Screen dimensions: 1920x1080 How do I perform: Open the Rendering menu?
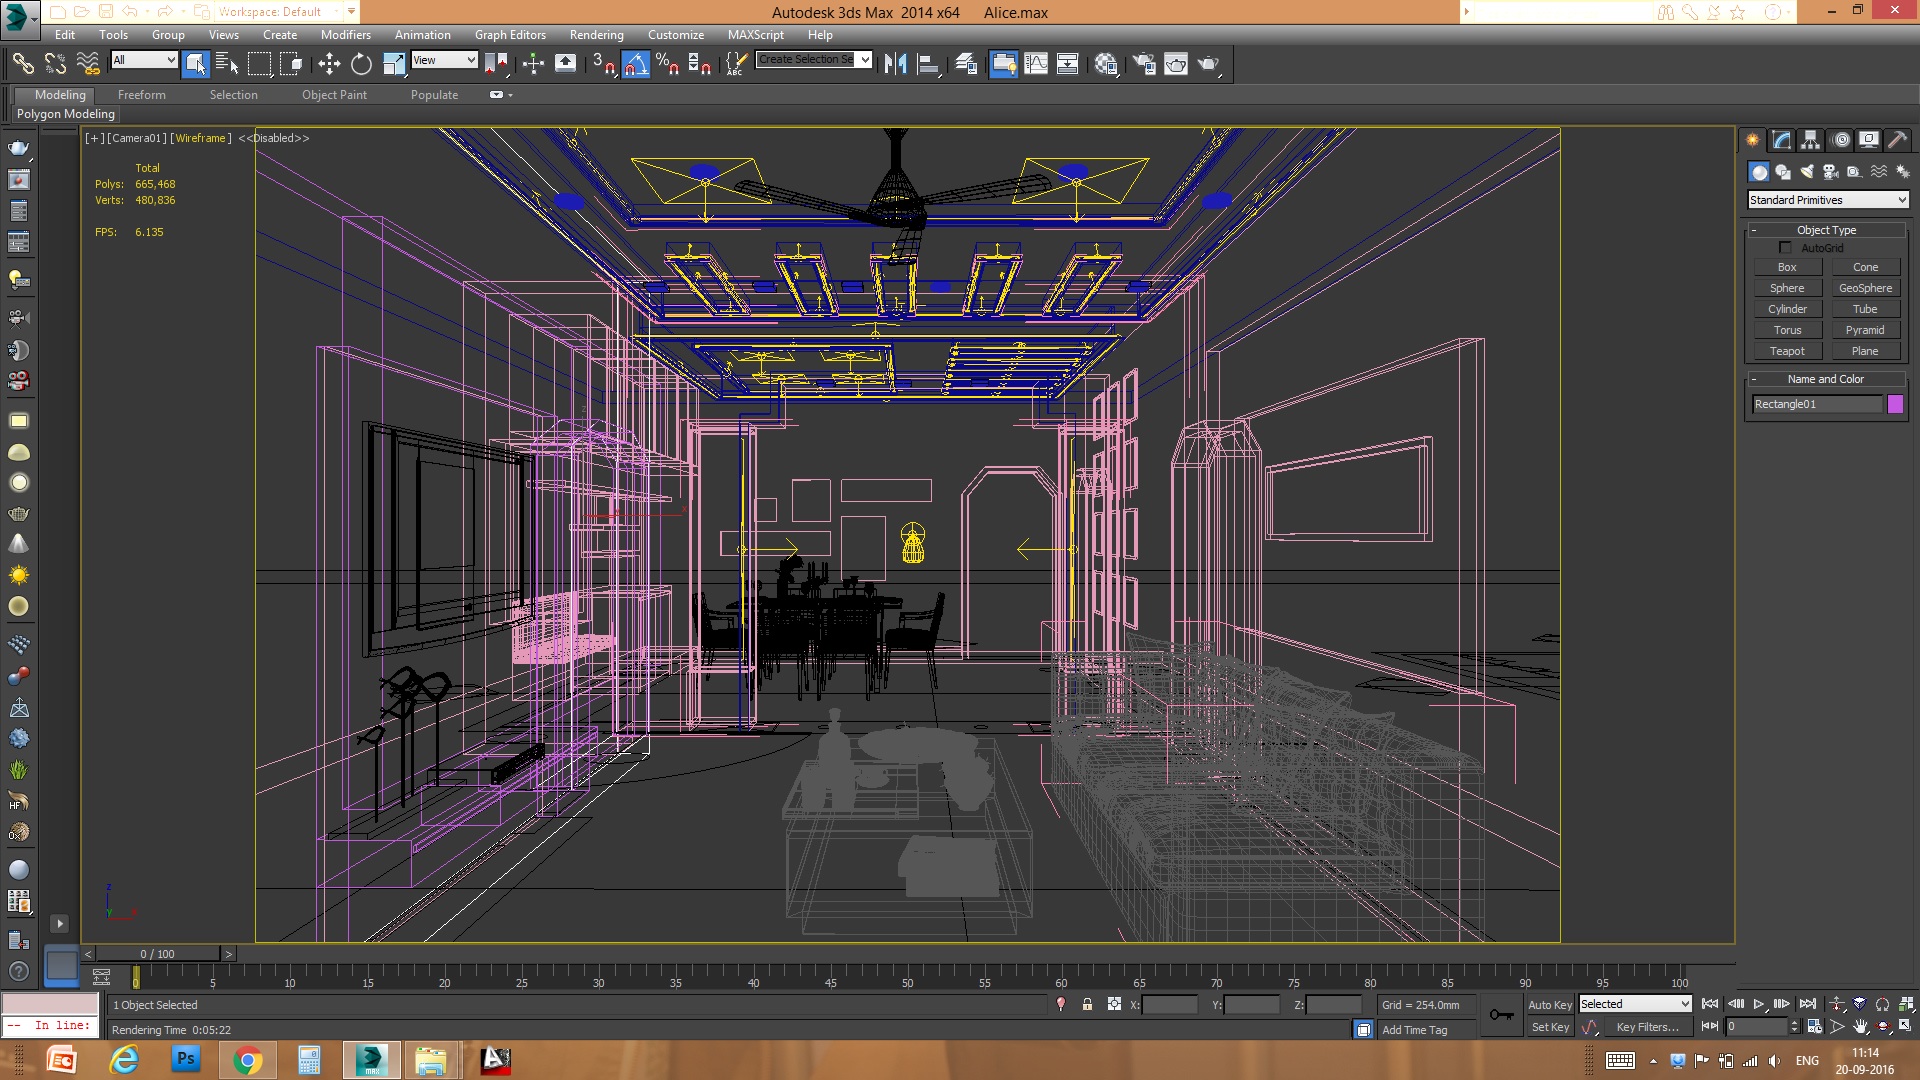(x=596, y=35)
